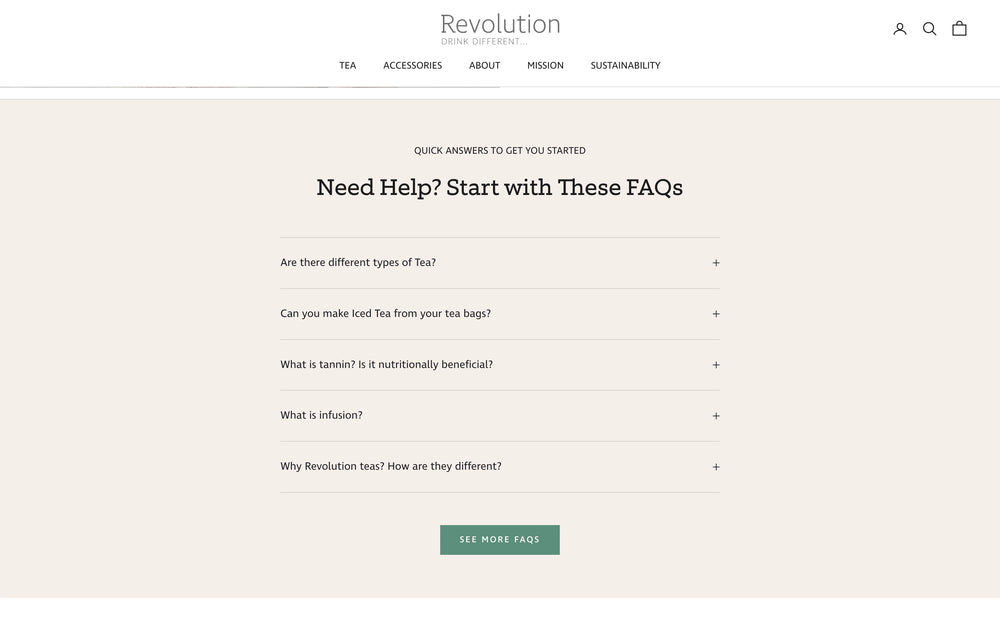The image size is (1000, 642).
Task: Open the ABOUT menu
Action: pos(484,64)
